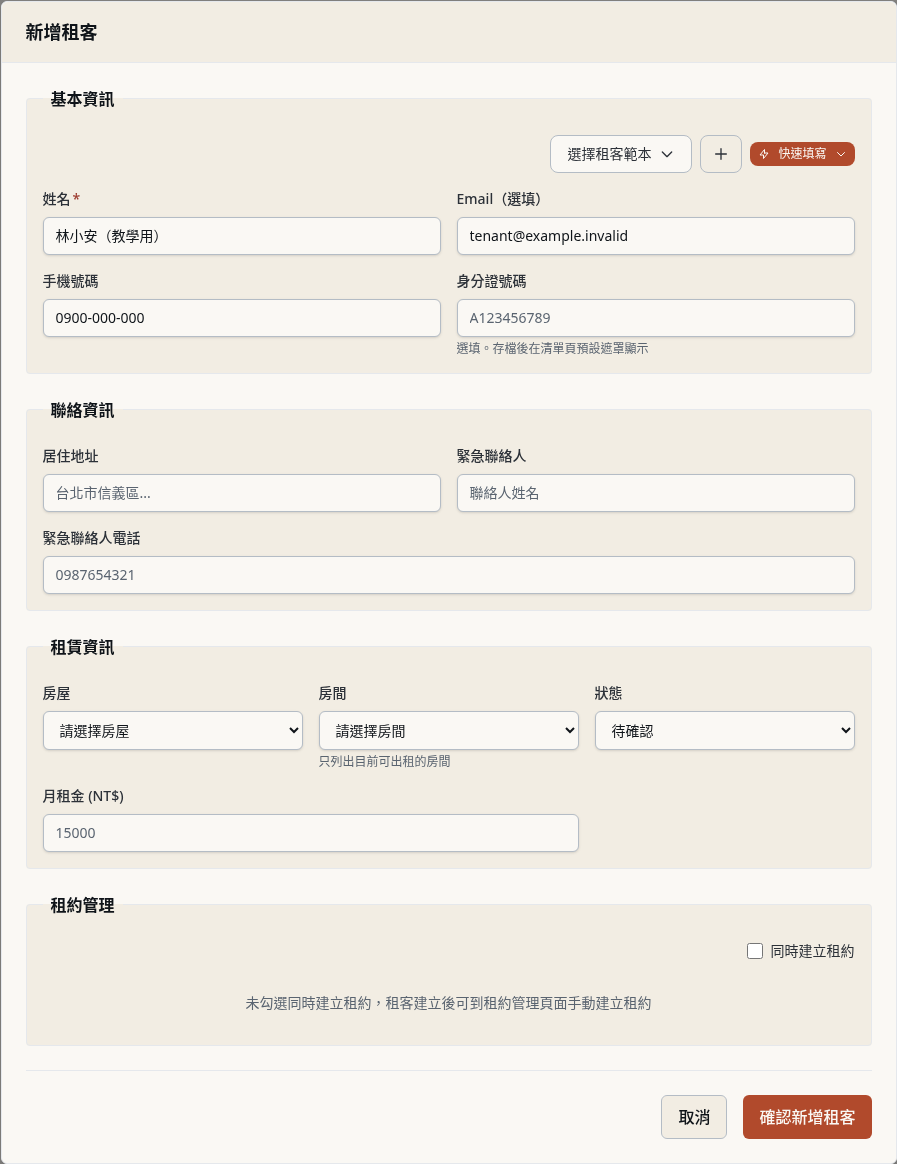The image size is (897, 1164).
Task: Open the 狀態 dropdown showing 待確認
Action: (725, 730)
